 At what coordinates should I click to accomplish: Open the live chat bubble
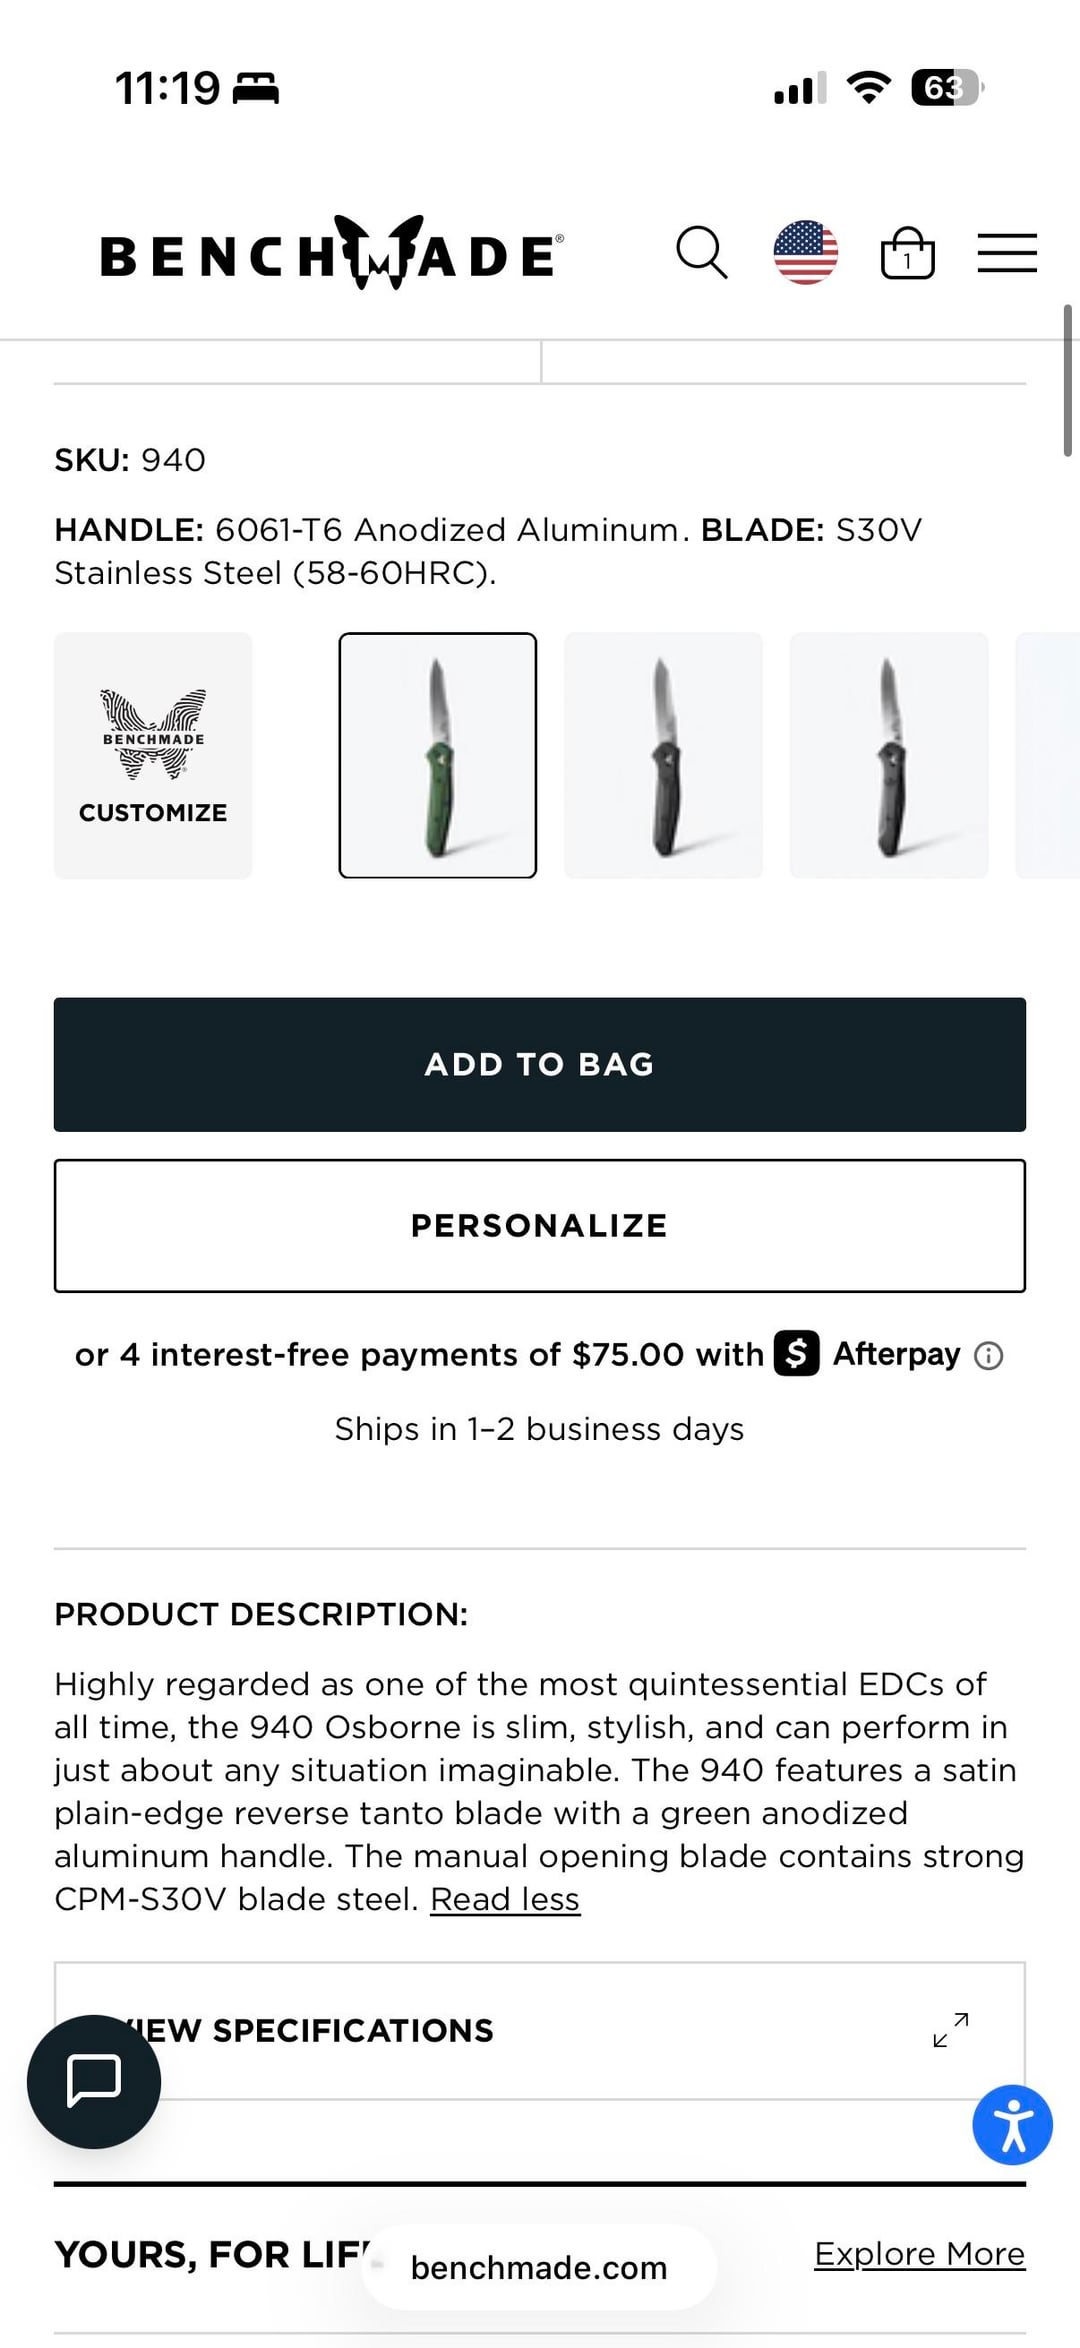coord(94,2081)
